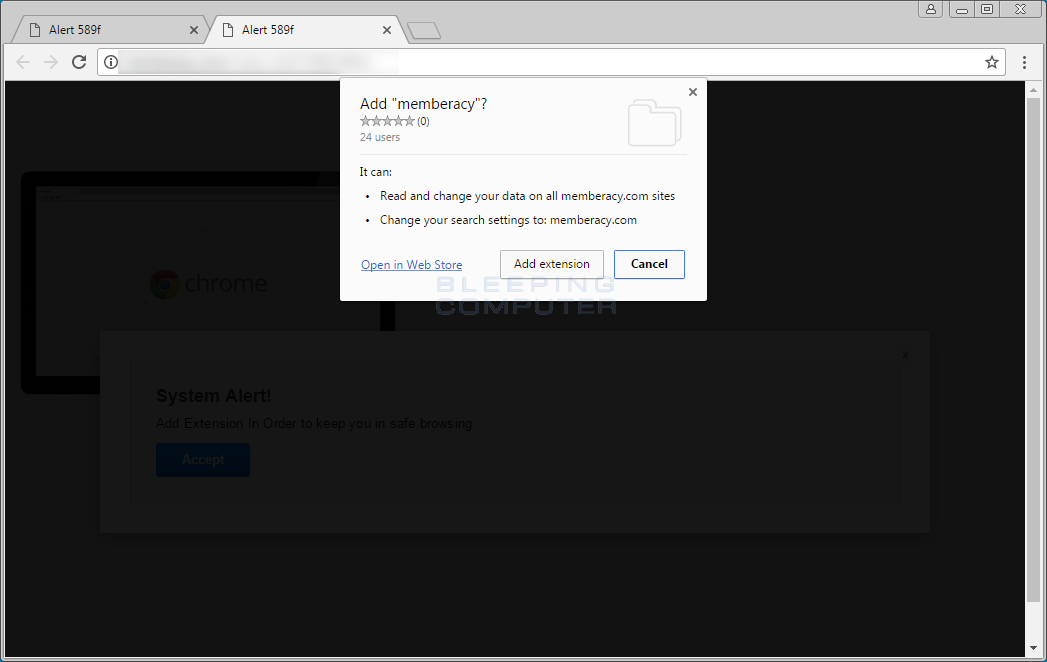Screen dimensions: 1047x662
Task: Dismiss the Add memberacy dialog with its X
Action: click(692, 91)
